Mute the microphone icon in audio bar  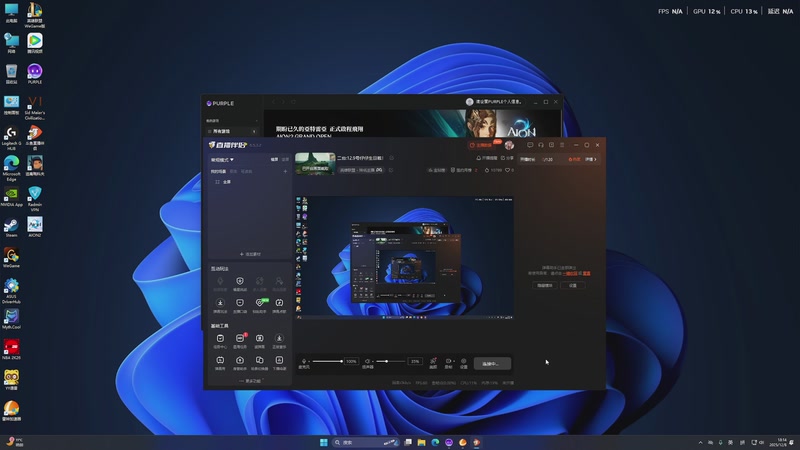(x=304, y=361)
